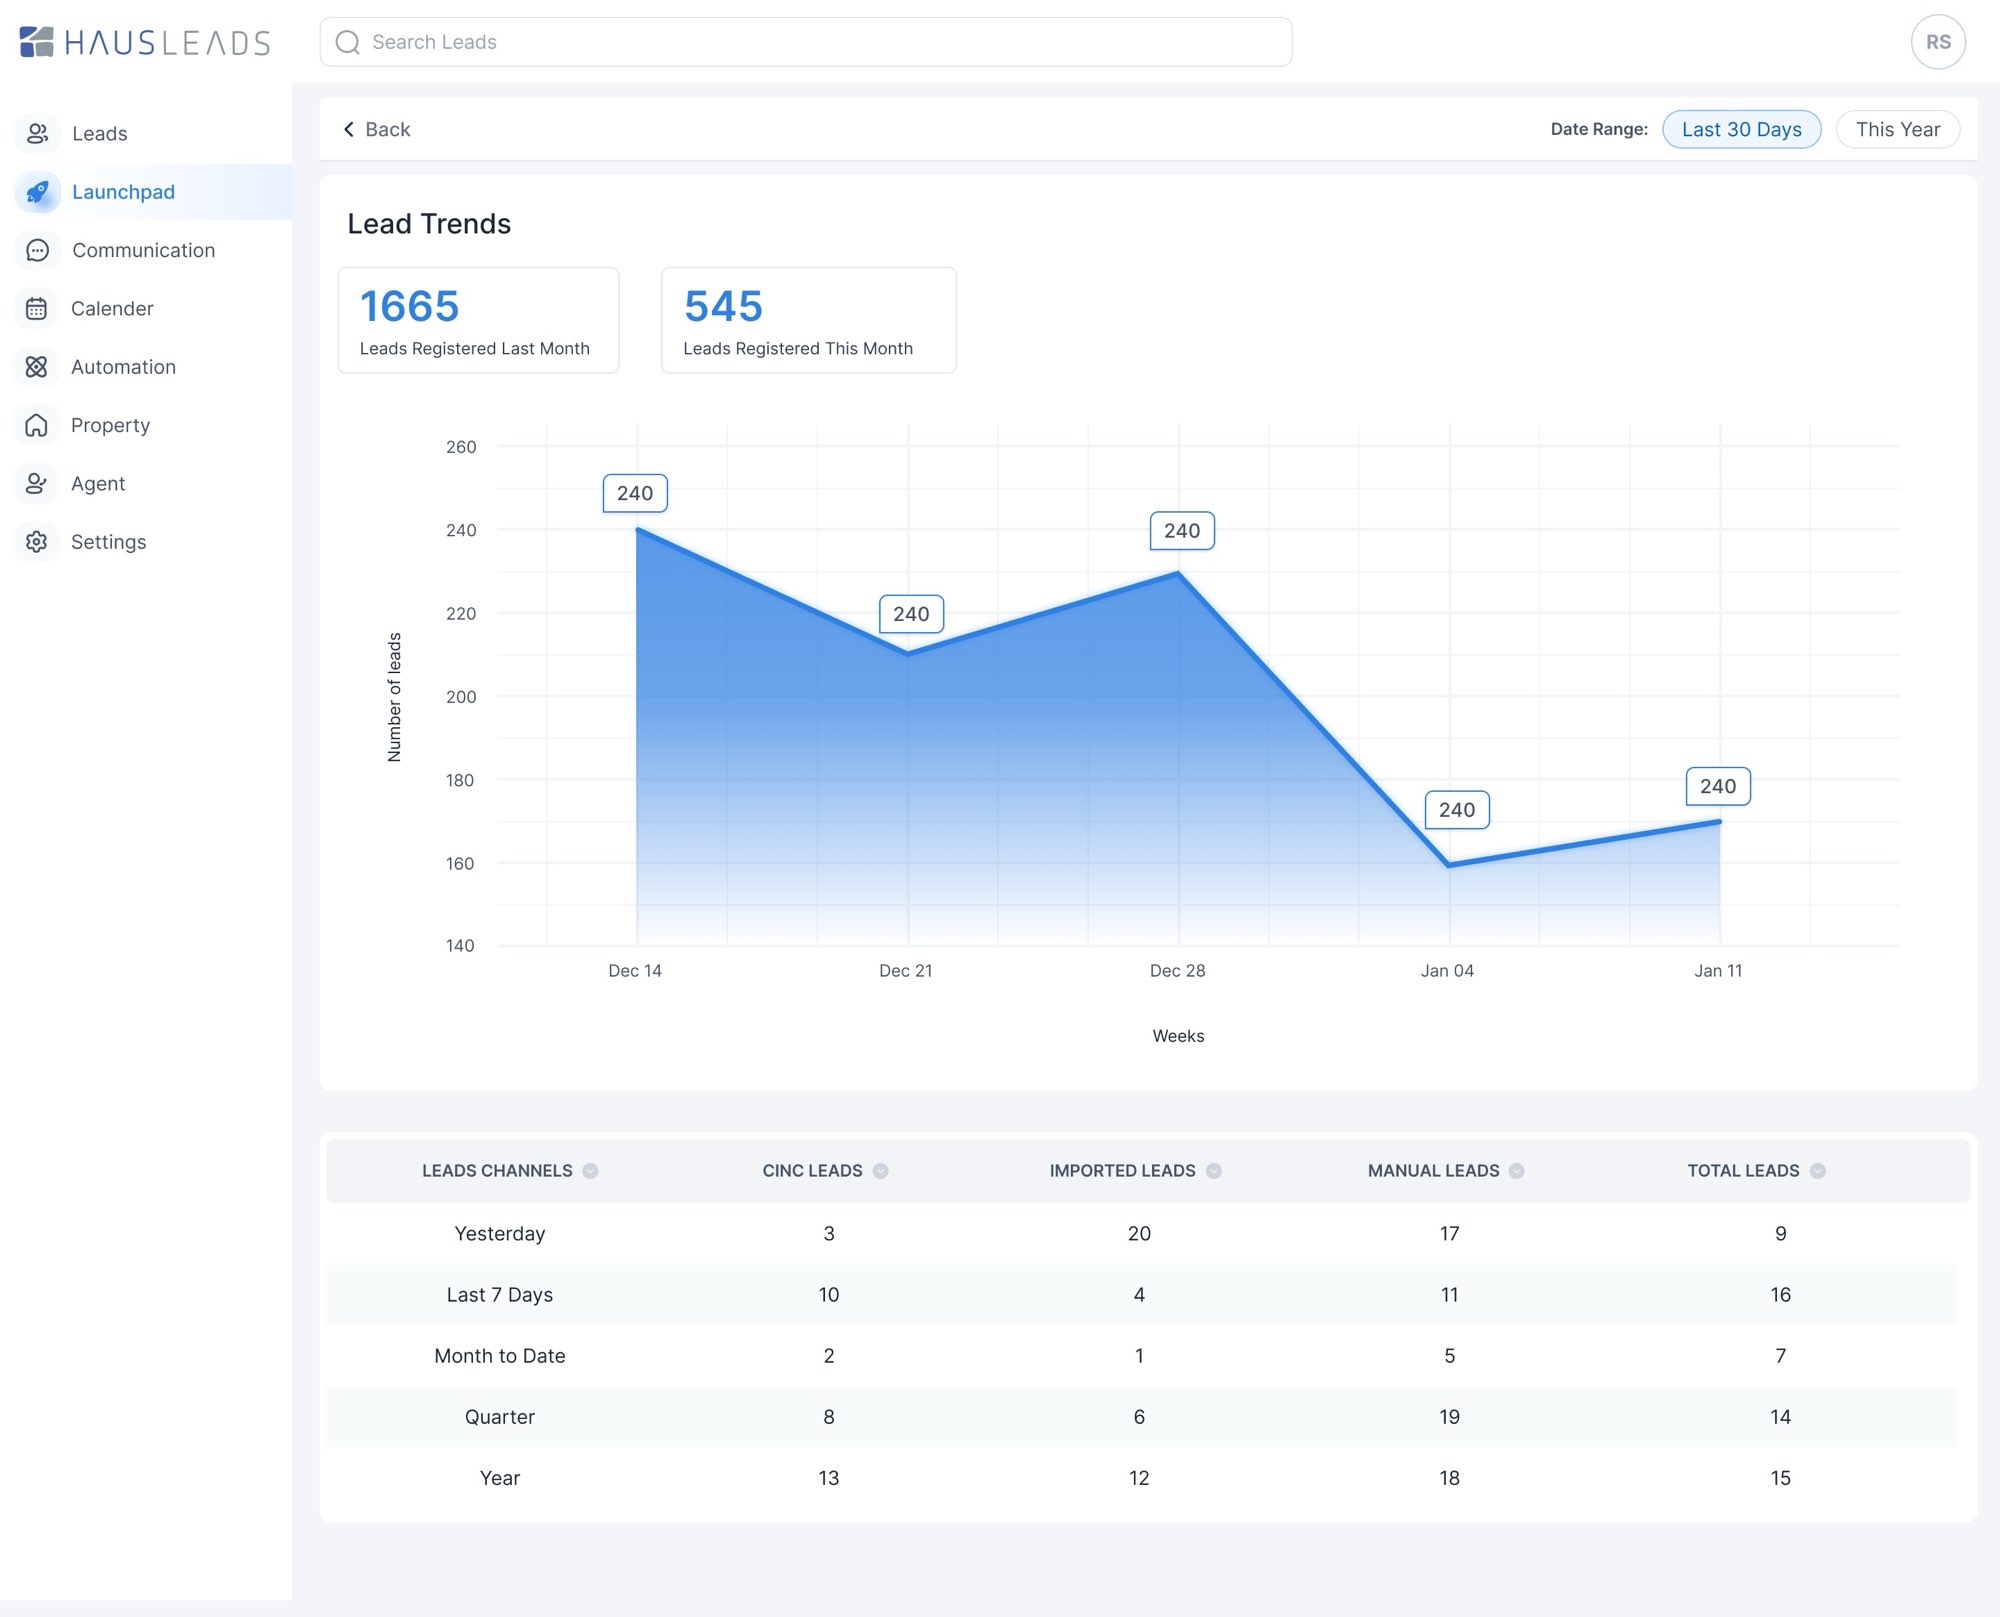Viewport: 2000px width, 1617px height.
Task: Click the Leads people icon in sidebar
Action: 37,133
